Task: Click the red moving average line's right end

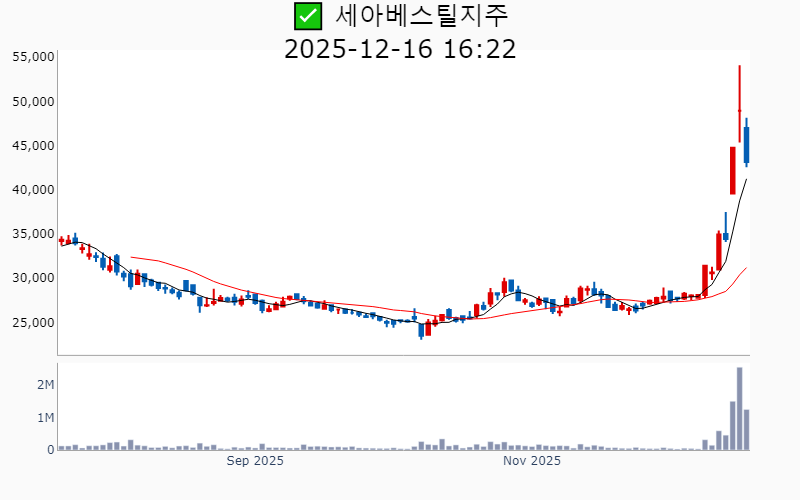Action: pos(746,268)
